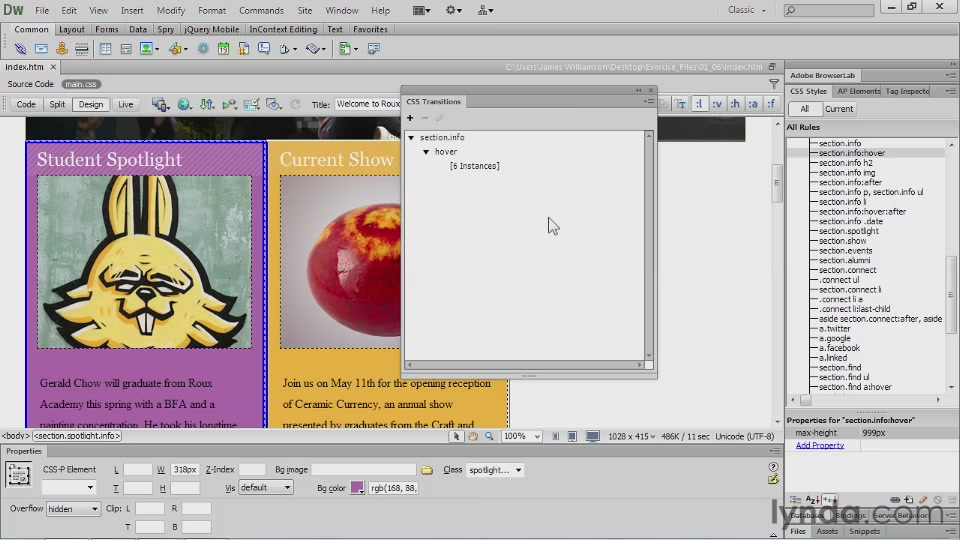Toggle the :v visited state button
960x540 pixels.
tap(717, 104)
